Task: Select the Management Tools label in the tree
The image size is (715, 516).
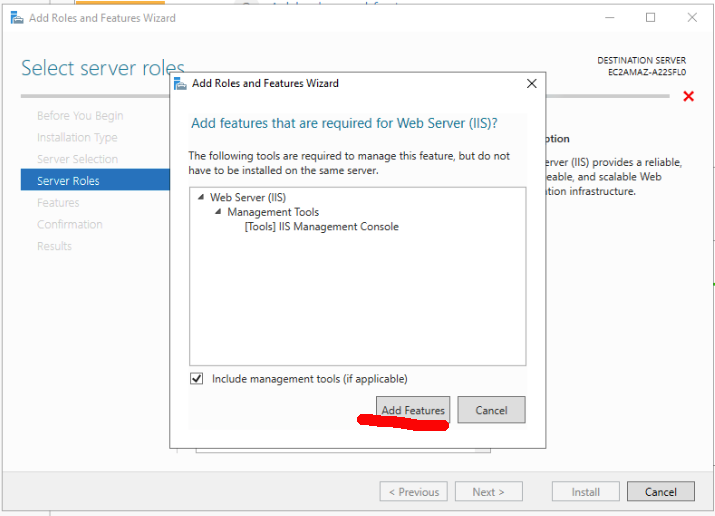Action: pyautogui.click(x=273, y=212)
